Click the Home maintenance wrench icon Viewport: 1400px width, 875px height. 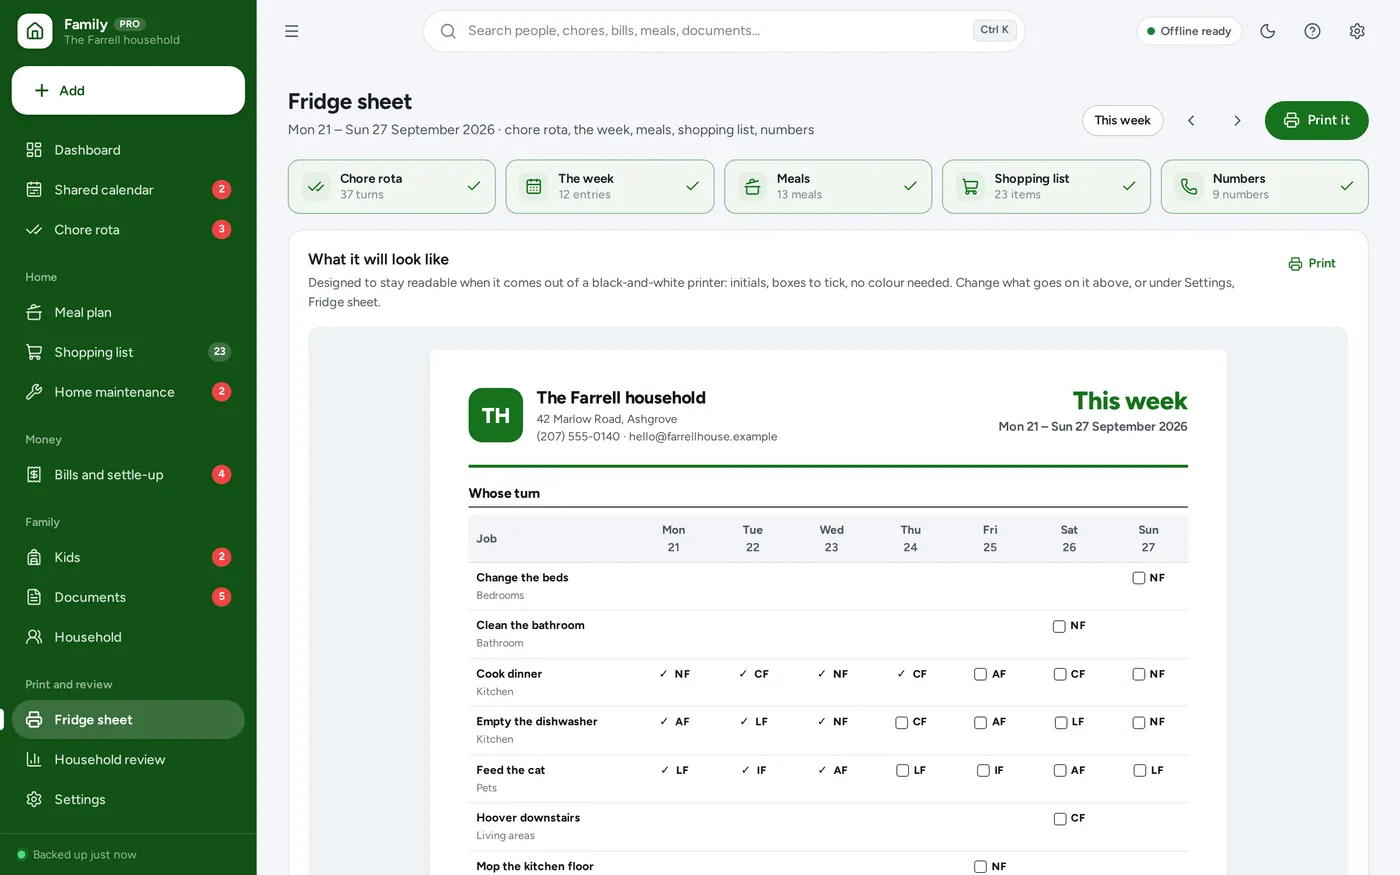34,392
